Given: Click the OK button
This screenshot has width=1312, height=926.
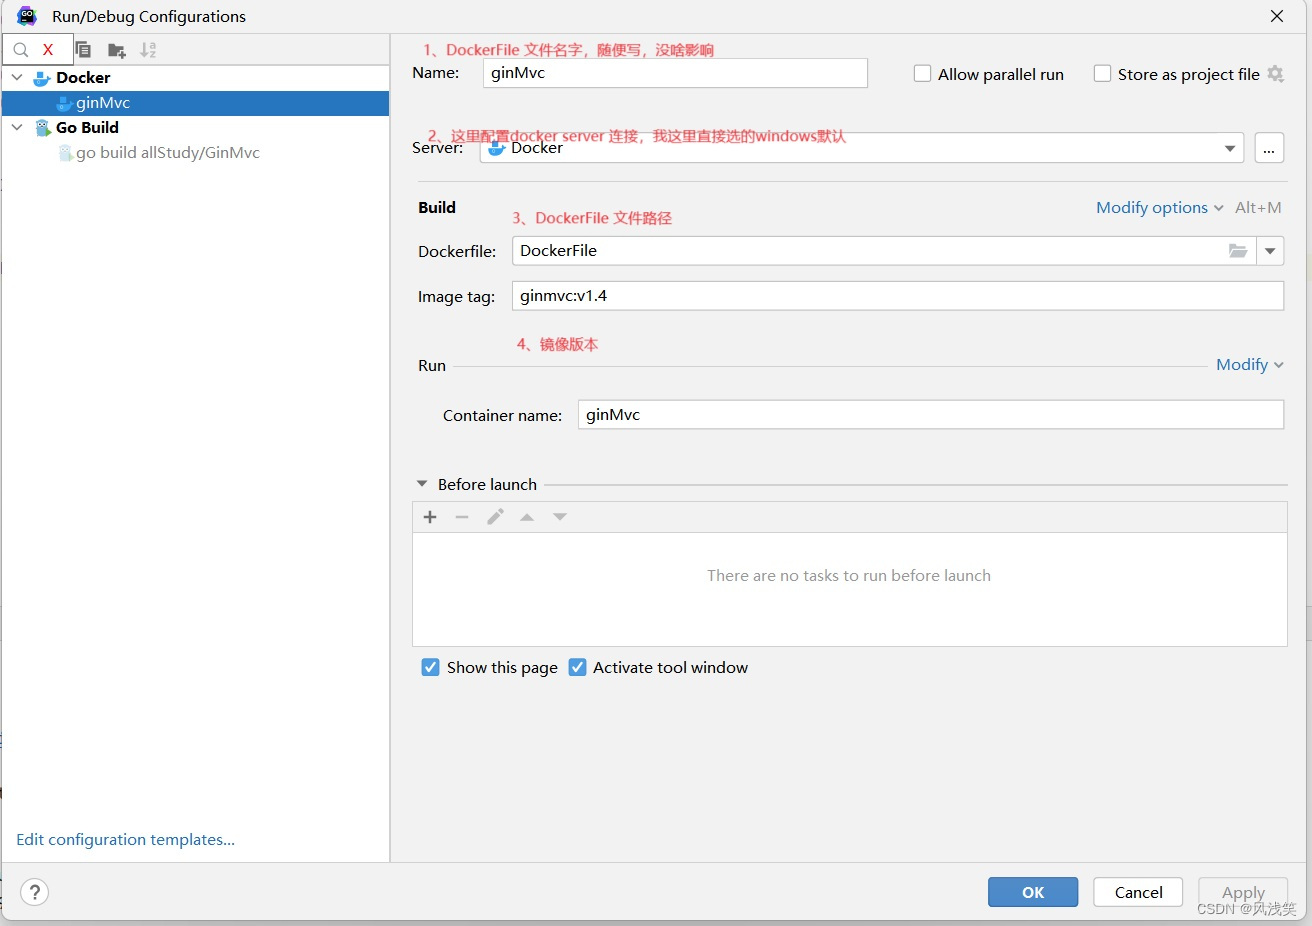Looking at the screenshot, I should (1032, 892).
